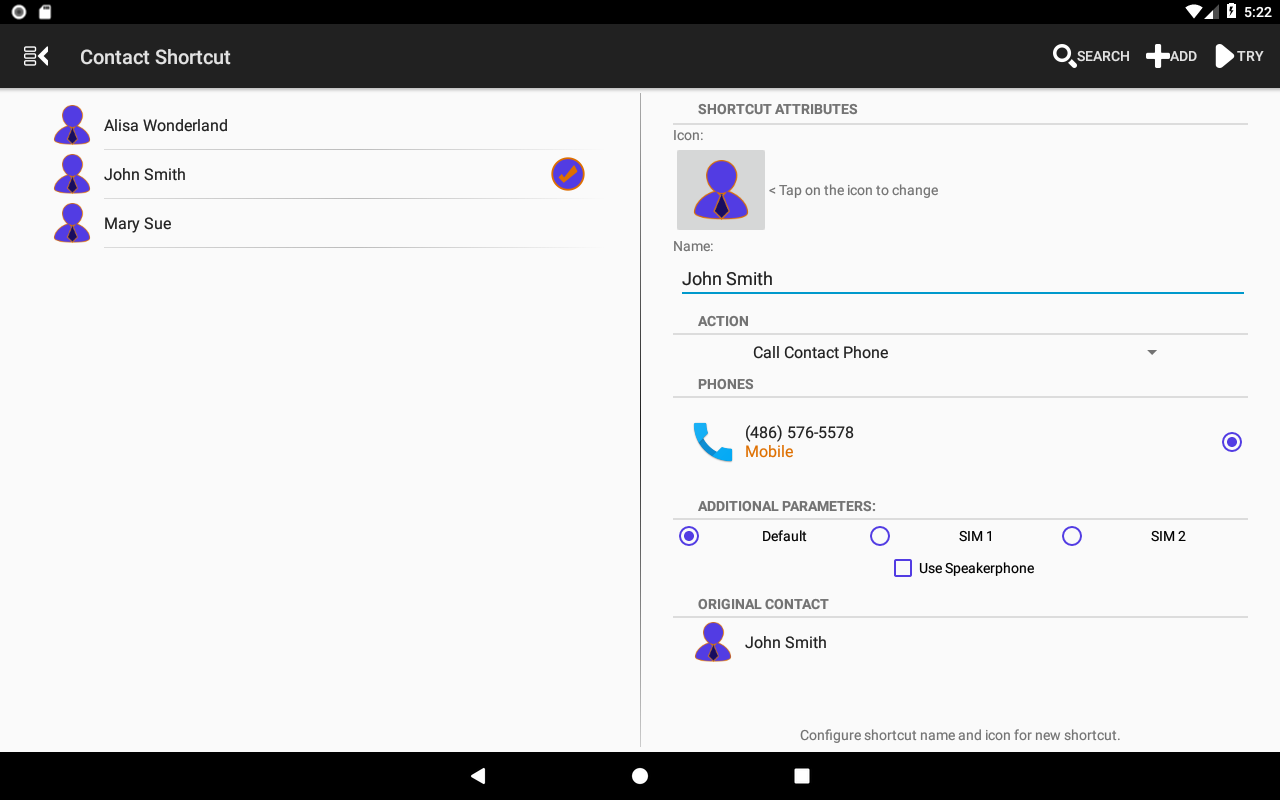Click Mary Sue's avatar icon
The height and width of the screenshot is (800, 1280).
point(72,223)
